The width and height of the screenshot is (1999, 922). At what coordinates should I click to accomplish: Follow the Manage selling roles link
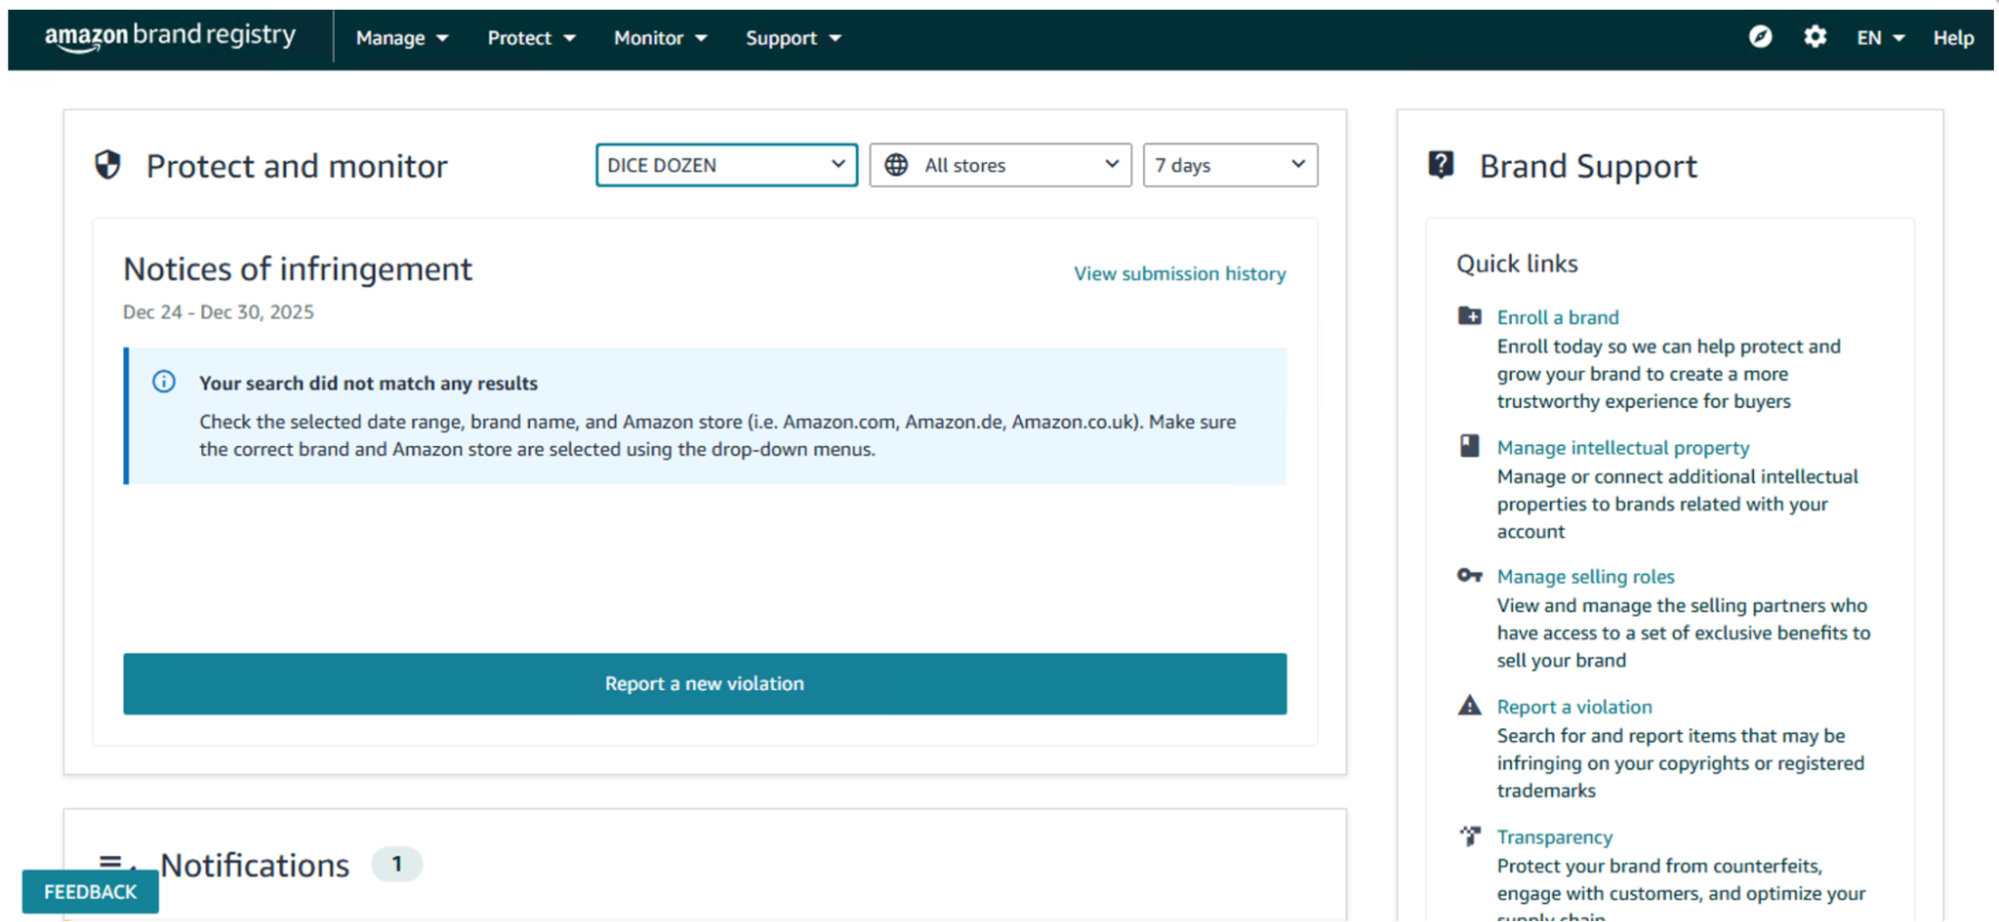[1585, 577]
